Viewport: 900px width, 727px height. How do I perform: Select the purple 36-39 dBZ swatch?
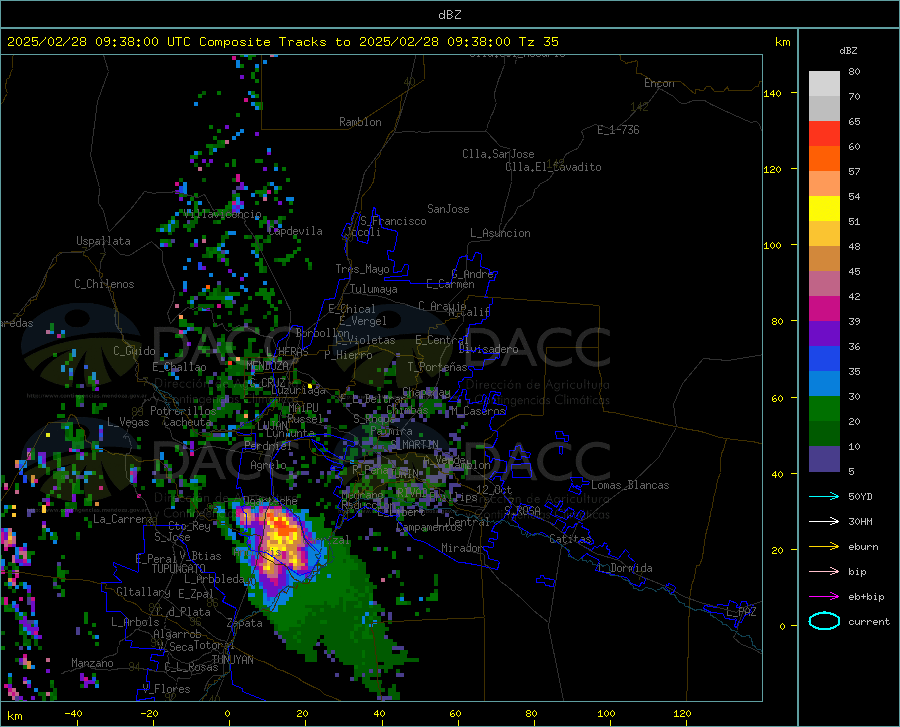(x=824, y=334)
